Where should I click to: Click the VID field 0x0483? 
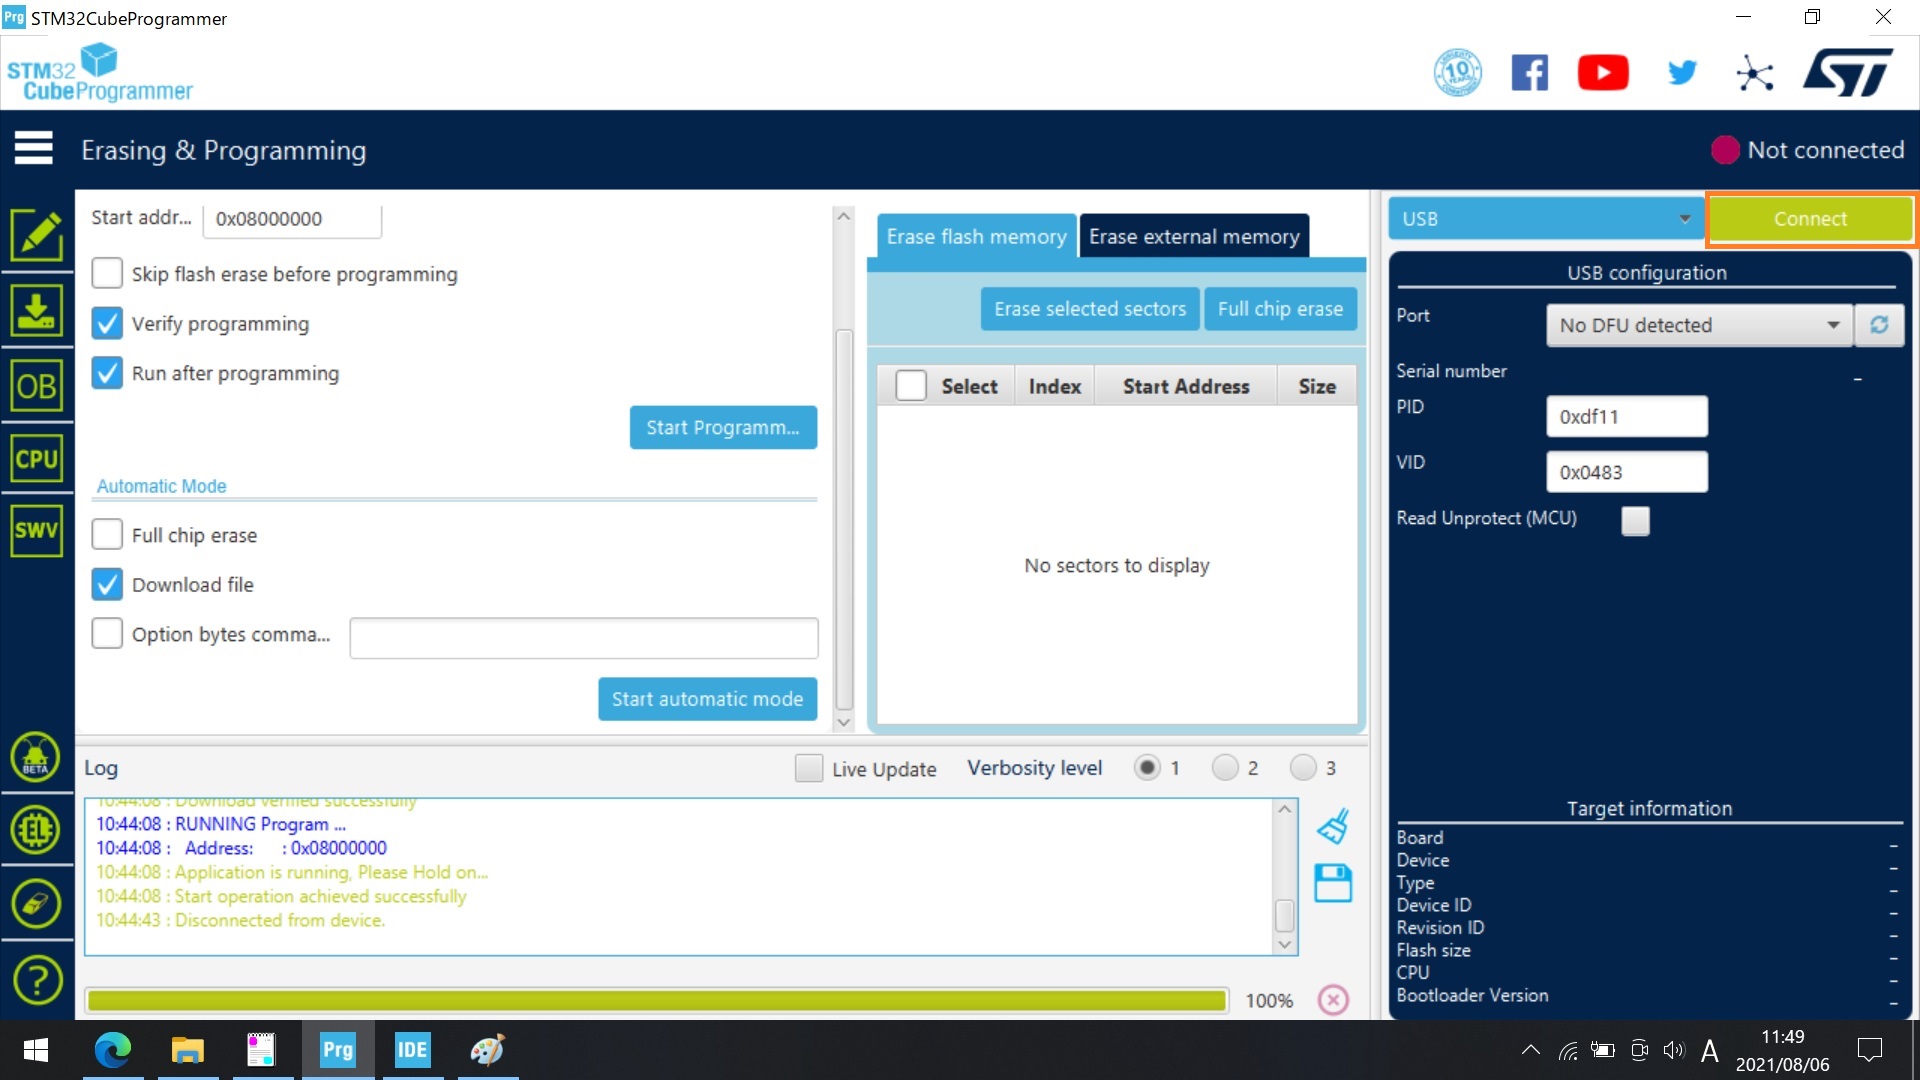click(x=1627, y=472)
